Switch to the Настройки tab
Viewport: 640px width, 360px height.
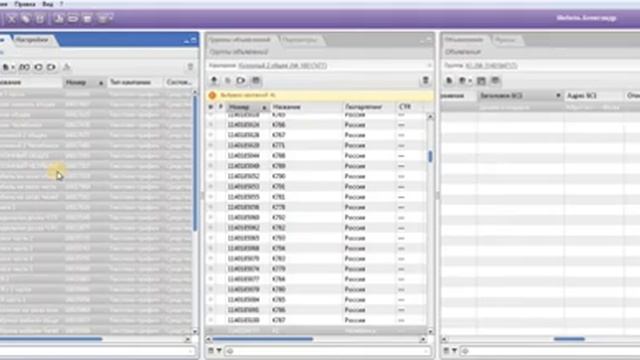[x=32, y=40]
